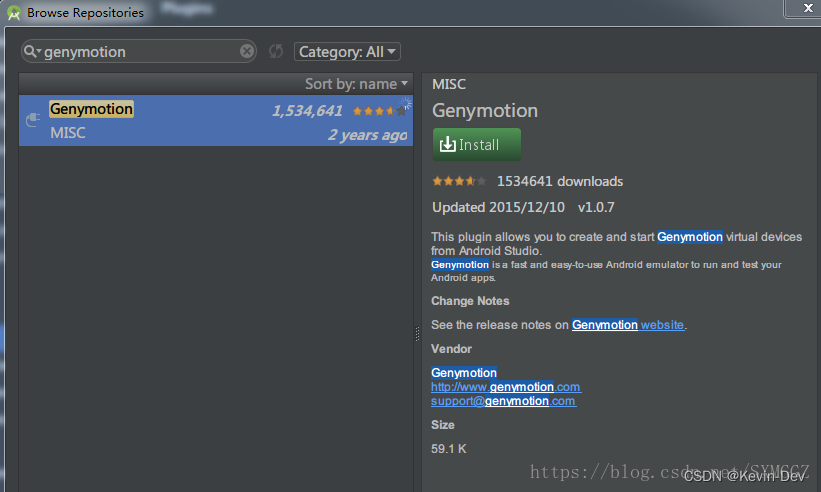This screenshot has width=821, height=492.
Task: Click the support@genymotion.com email link
Action: [x=503, y=401]
